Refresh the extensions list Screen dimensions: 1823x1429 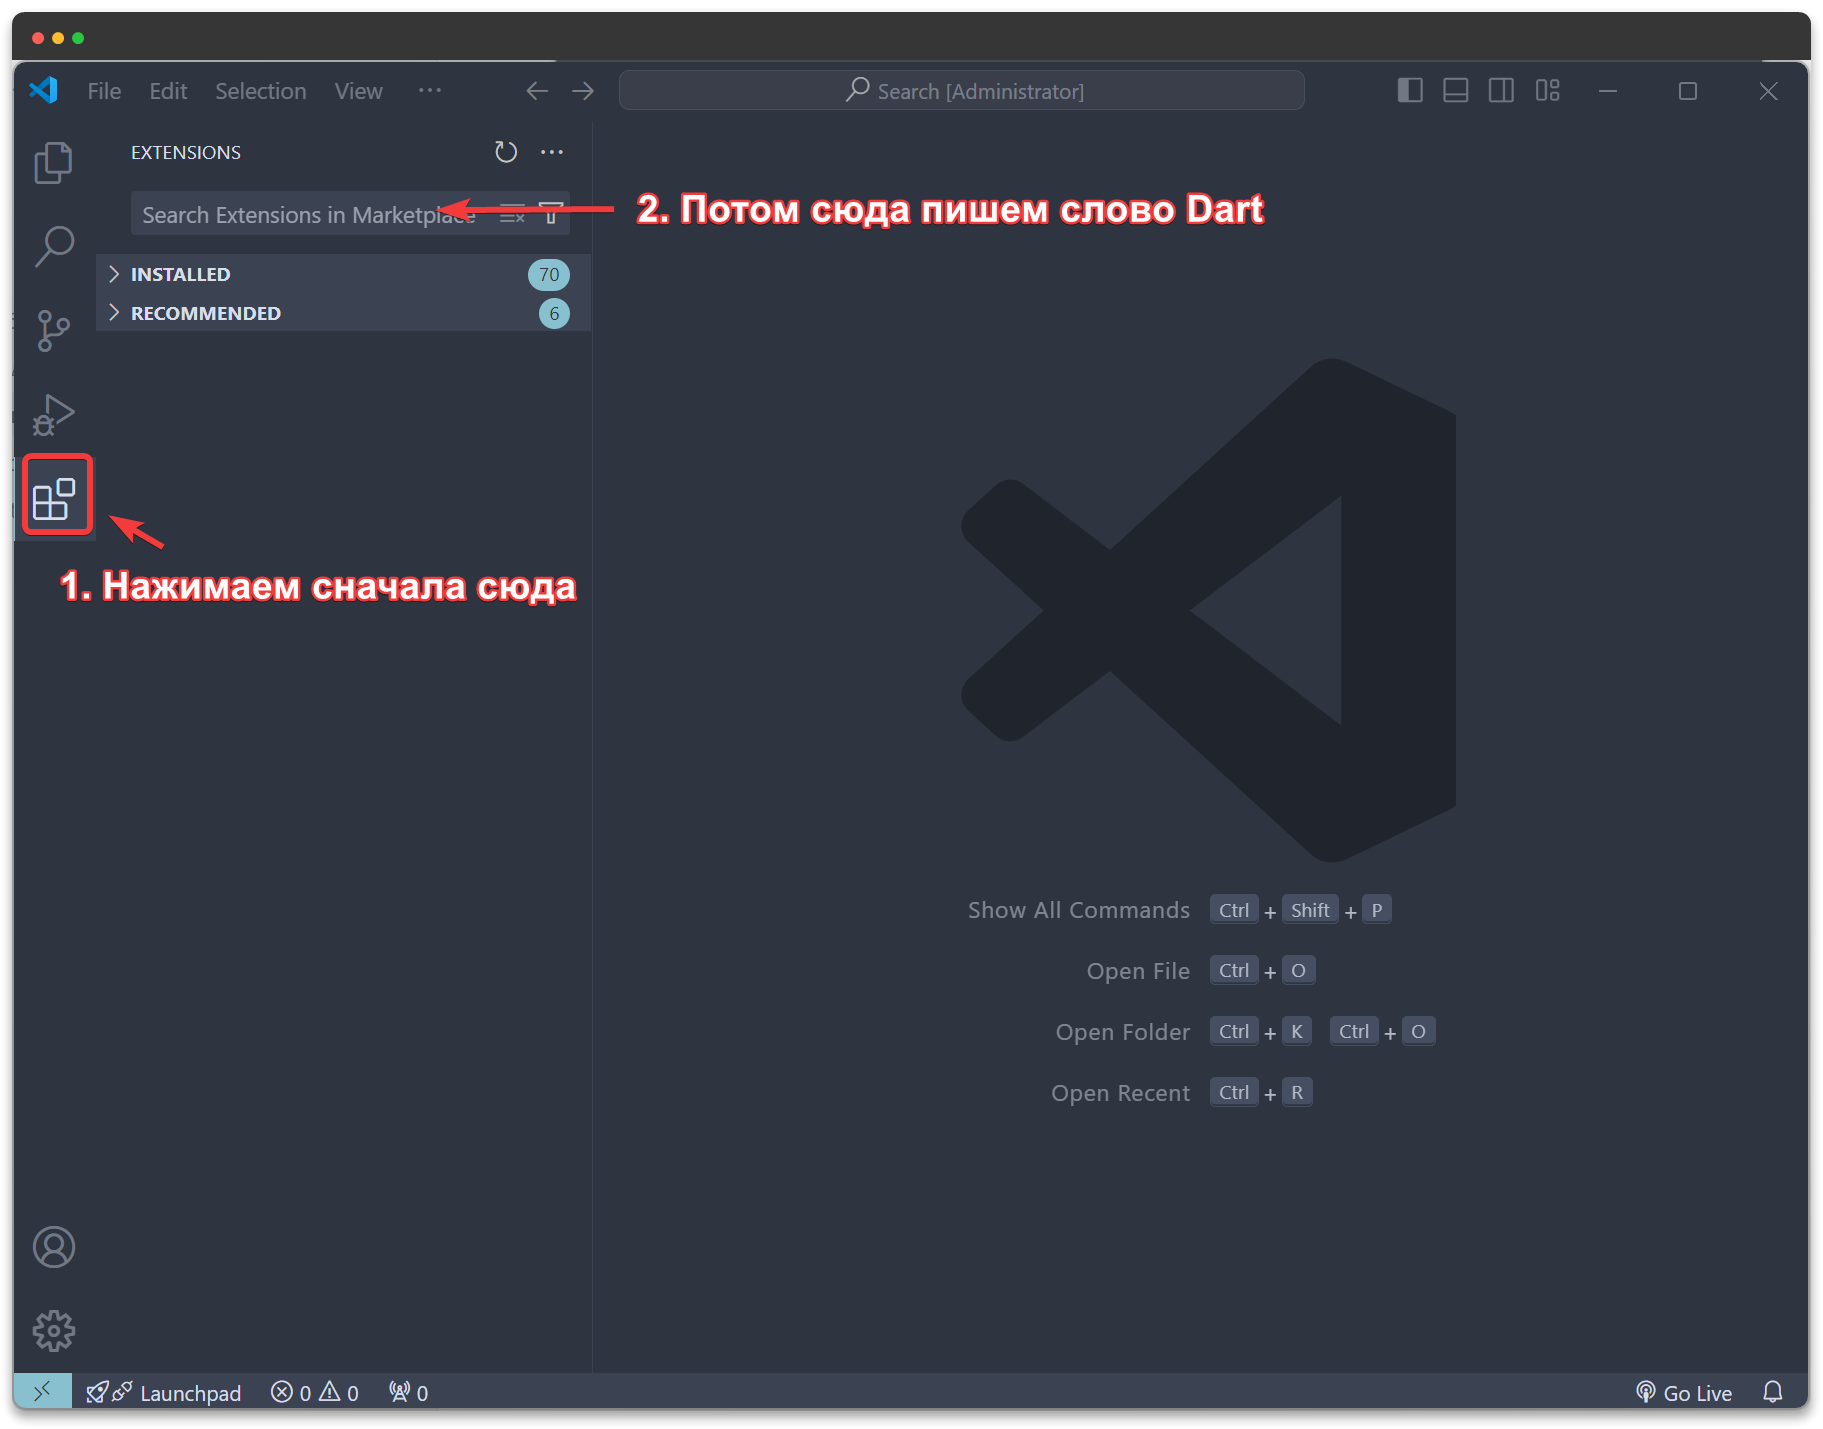tap(506, 152)
